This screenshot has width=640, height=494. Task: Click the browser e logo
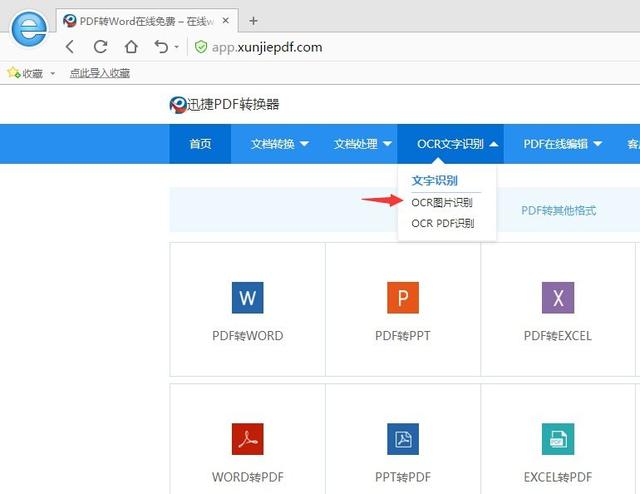pyautogui.click(x=29, y=29)
